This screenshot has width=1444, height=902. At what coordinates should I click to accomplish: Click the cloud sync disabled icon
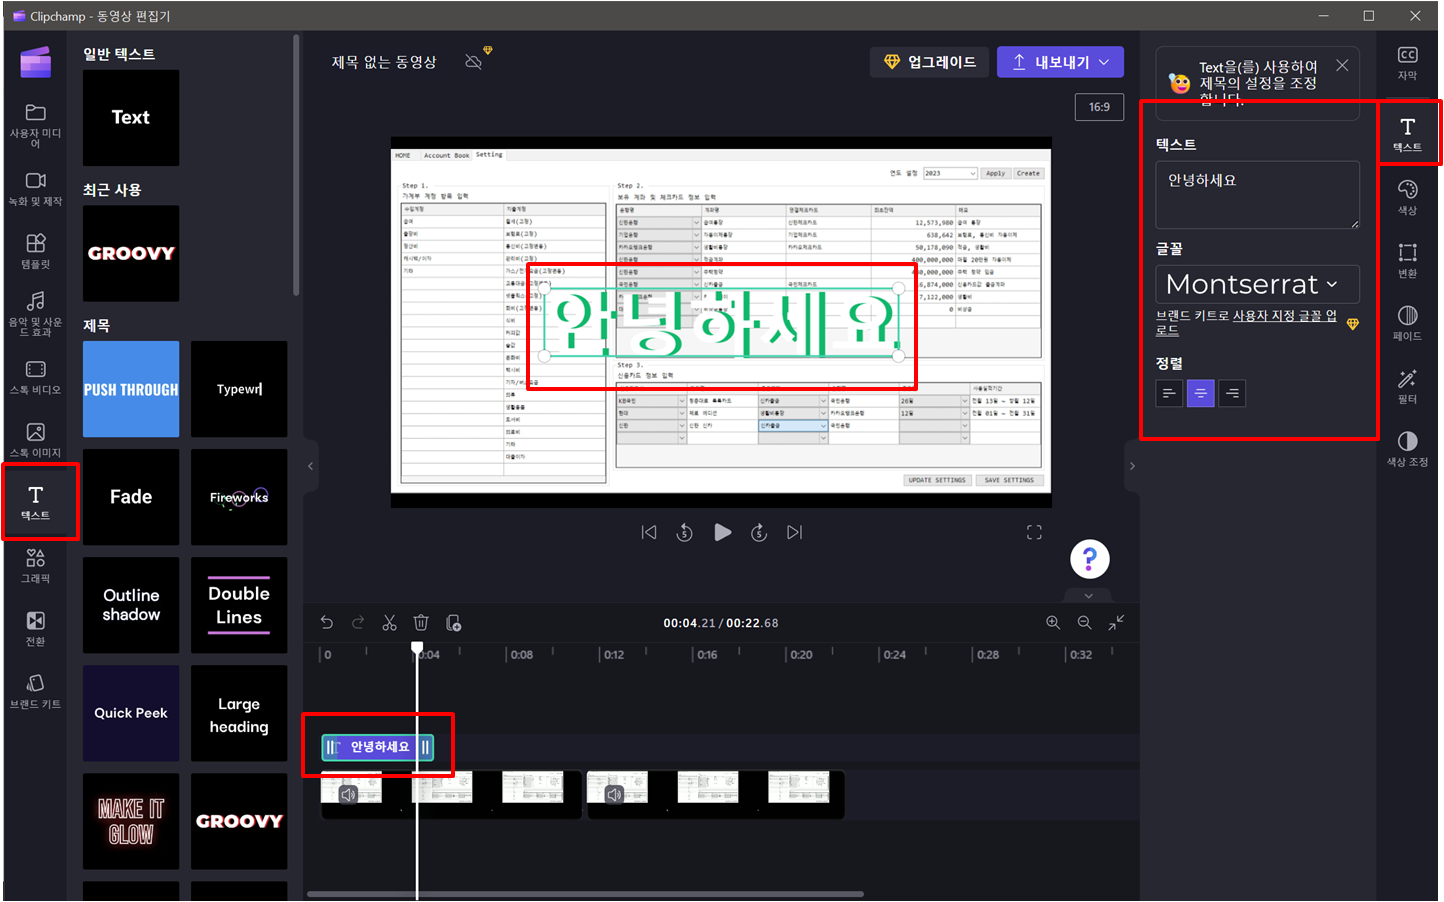(x=474, y=62)
